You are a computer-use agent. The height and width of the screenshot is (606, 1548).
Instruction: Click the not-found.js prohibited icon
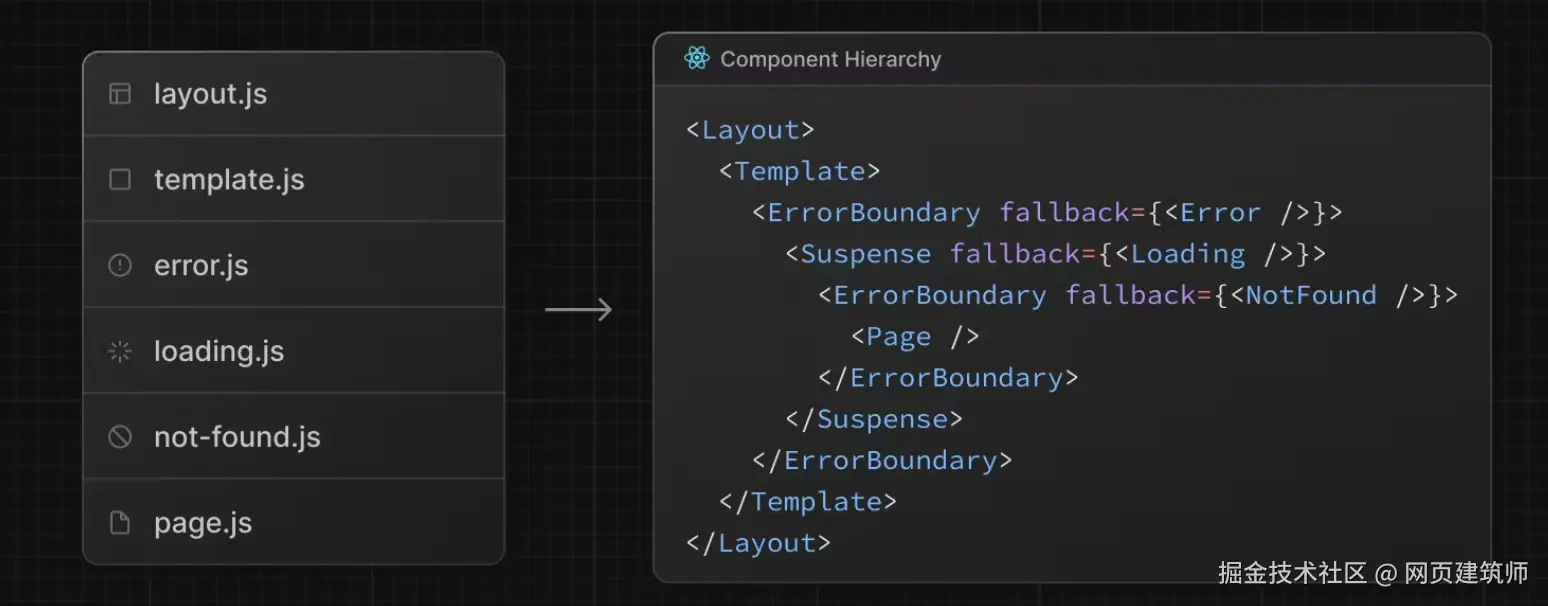tap(120, 437)
